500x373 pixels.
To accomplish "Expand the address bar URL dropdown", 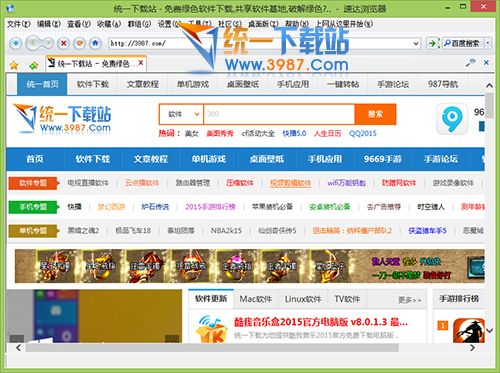I will (x=416, y=43).
